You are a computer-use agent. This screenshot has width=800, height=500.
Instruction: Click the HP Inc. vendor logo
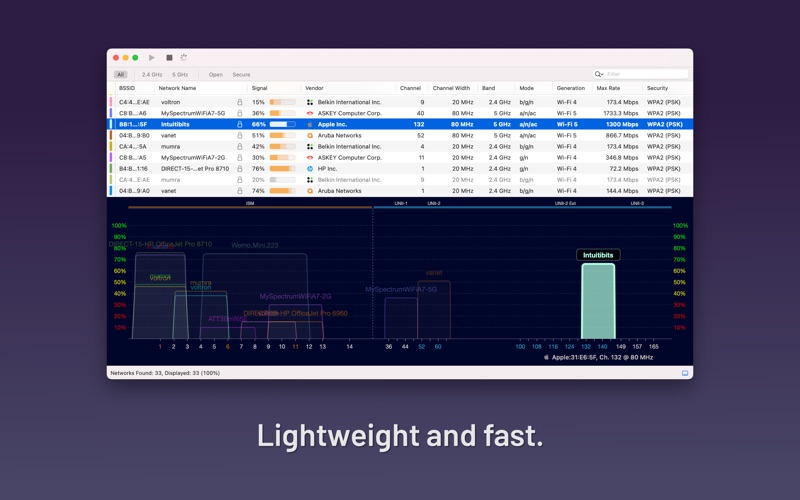pos(310,169)
